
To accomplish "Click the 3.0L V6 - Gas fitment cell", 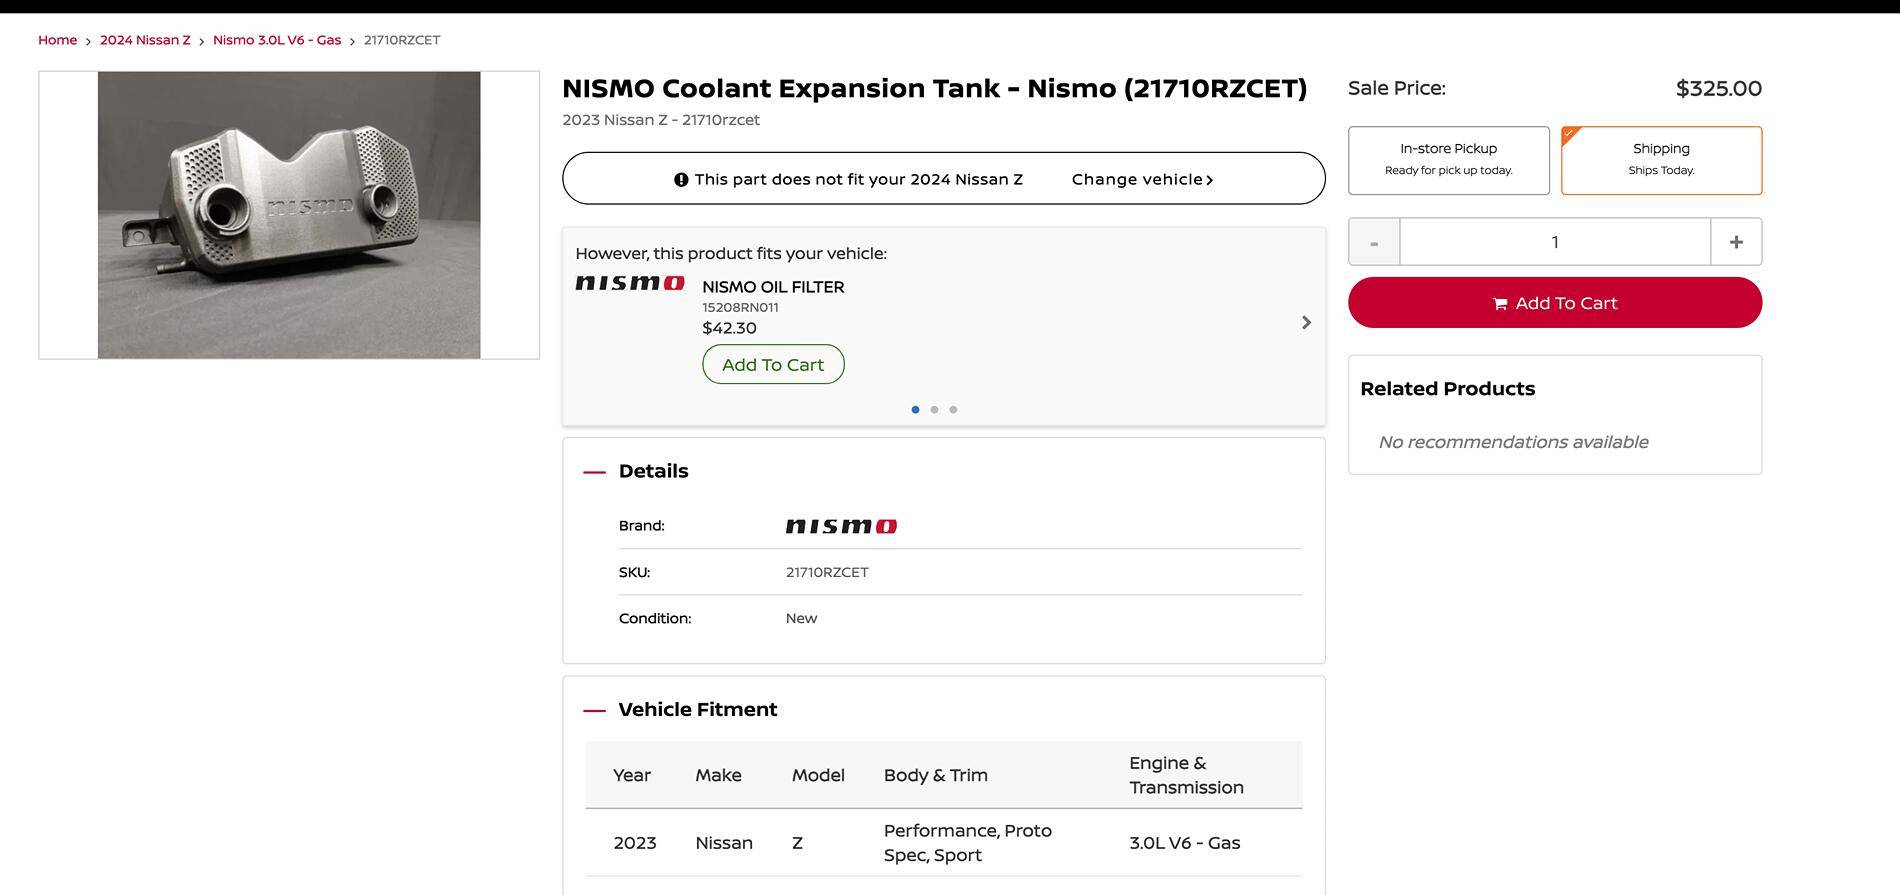I will point(1185,843).
